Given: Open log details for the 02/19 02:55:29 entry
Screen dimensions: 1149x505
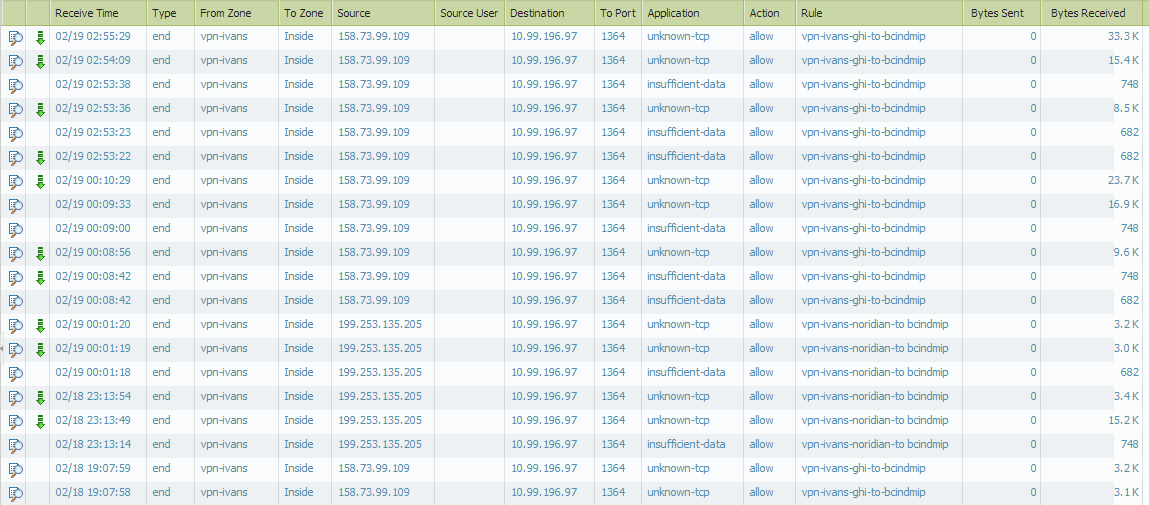Looking at the screenshot, I should click(x=16, y=37).
